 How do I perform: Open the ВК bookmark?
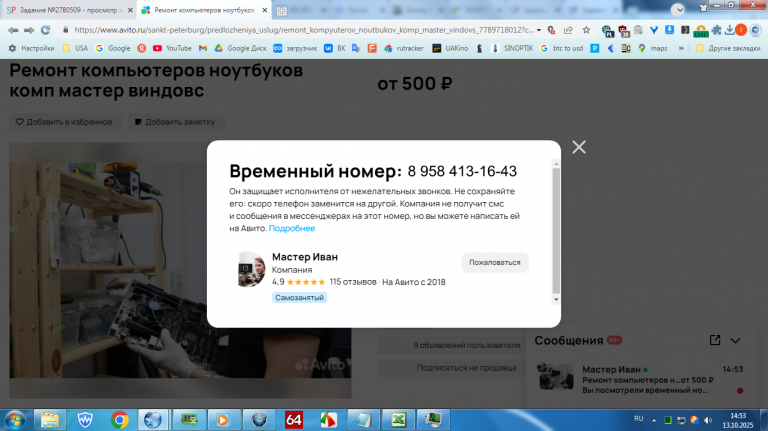tap(335, 48)
